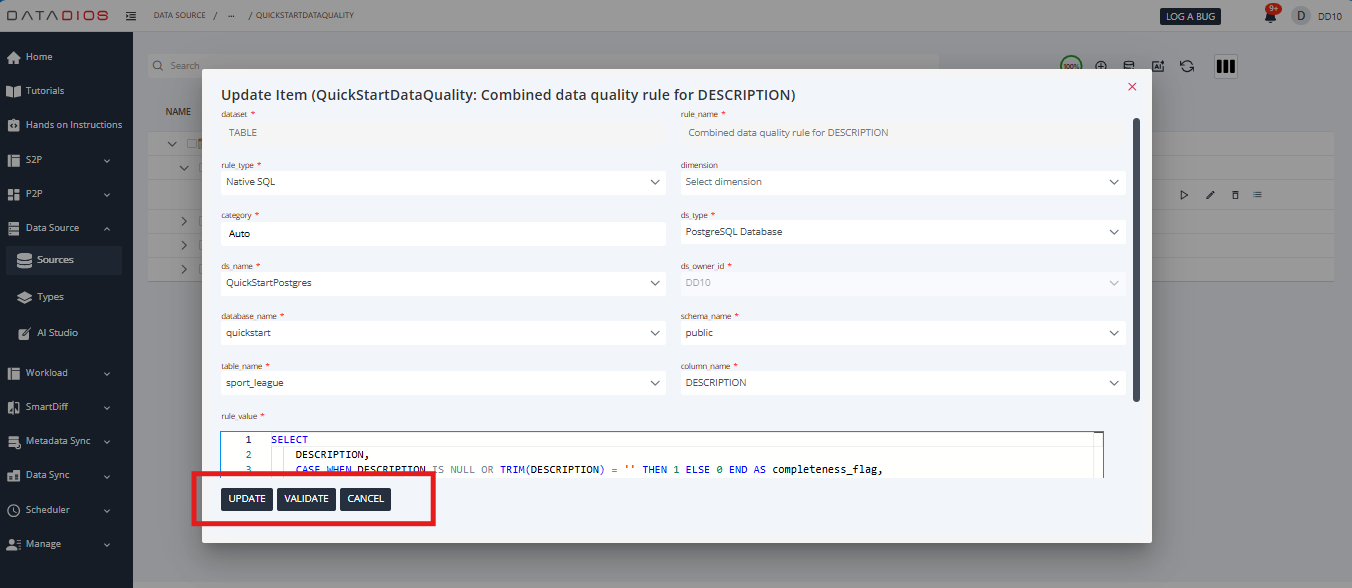Check the first row checkbox in tree

[x=193, y=144]
